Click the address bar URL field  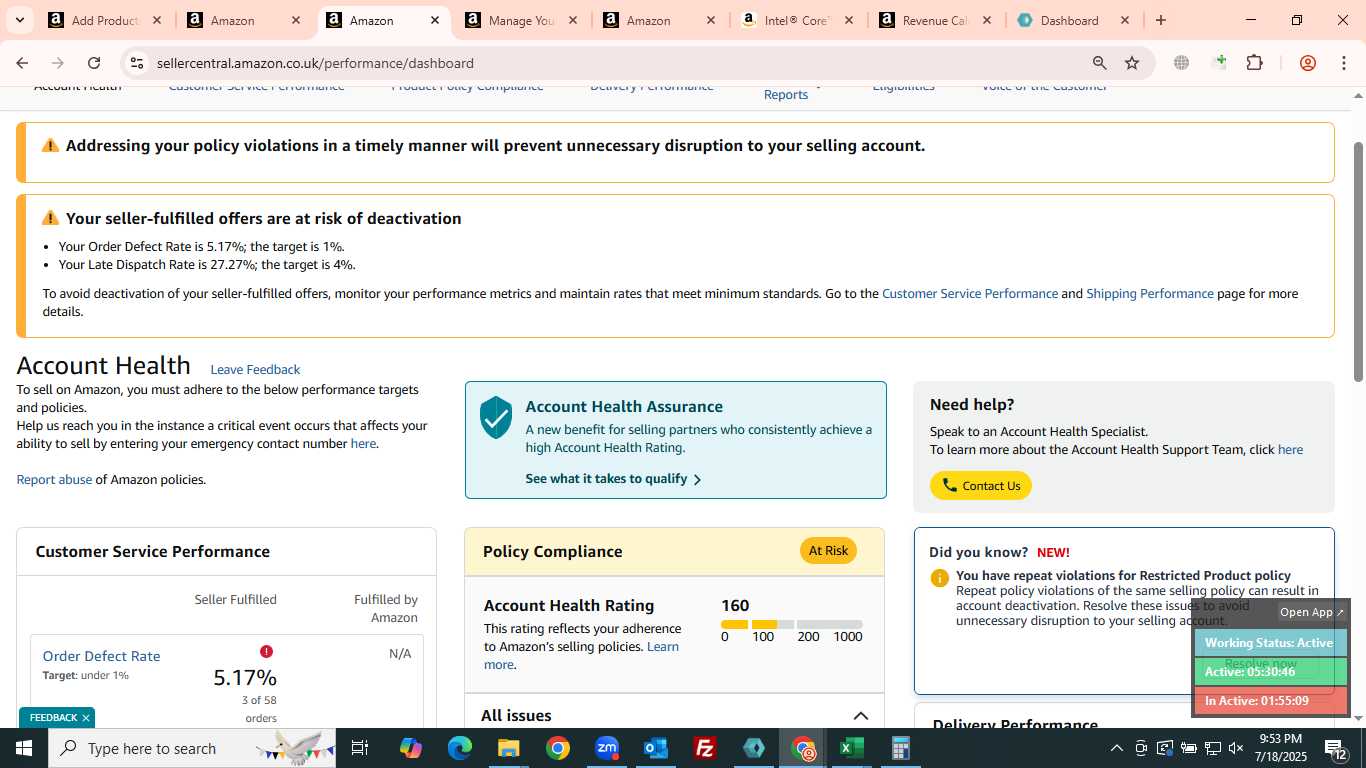610,63
